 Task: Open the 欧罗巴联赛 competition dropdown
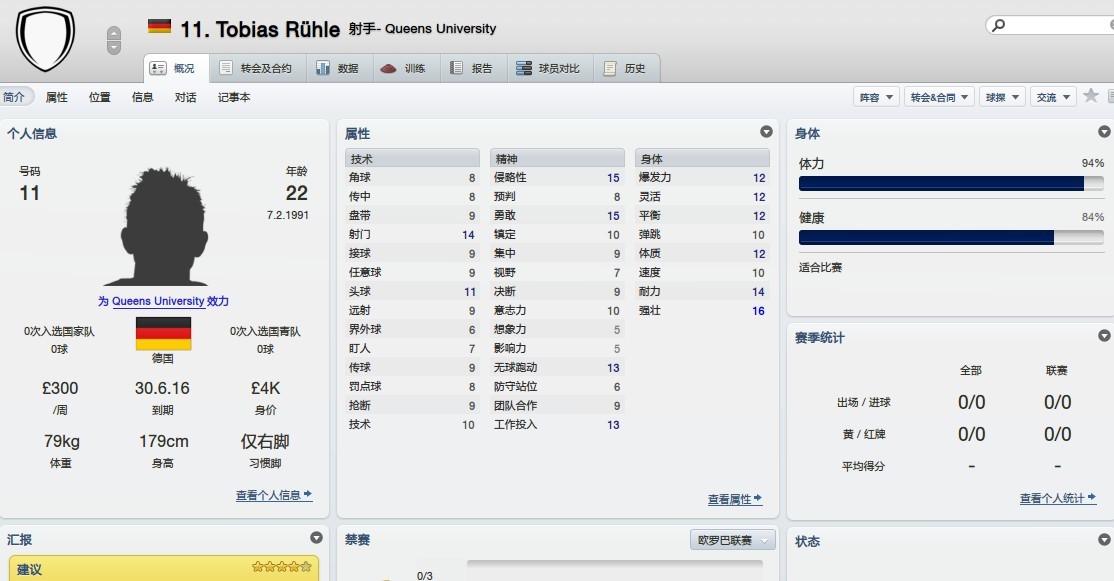733,540
